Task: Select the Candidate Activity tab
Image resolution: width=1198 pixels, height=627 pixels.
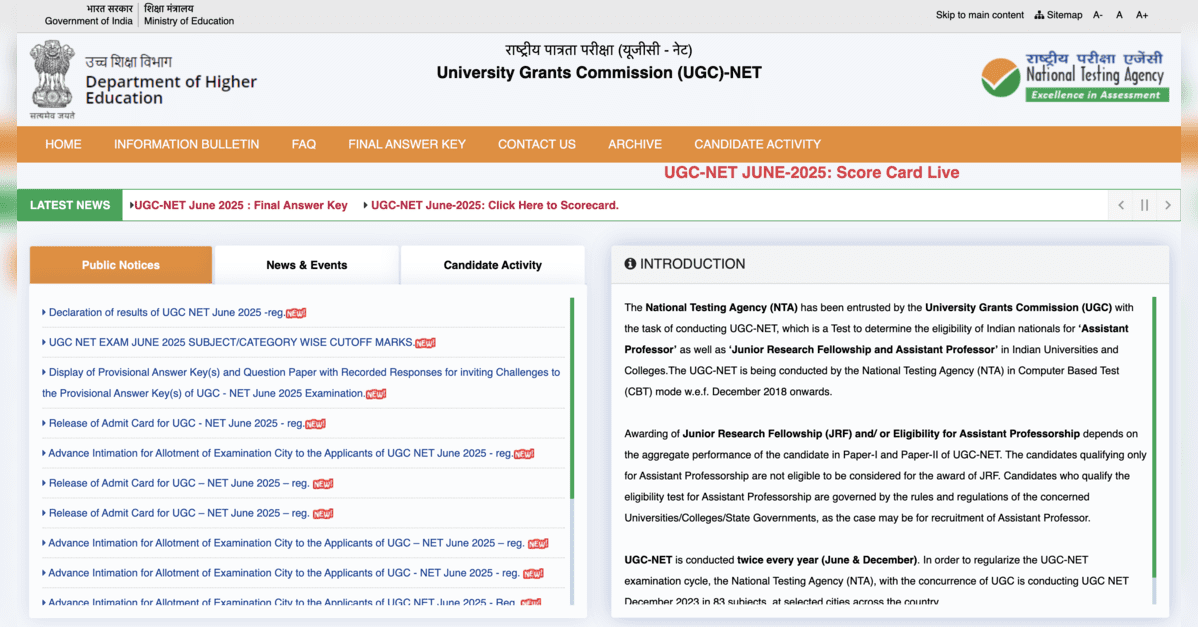Action: [492, 265]
